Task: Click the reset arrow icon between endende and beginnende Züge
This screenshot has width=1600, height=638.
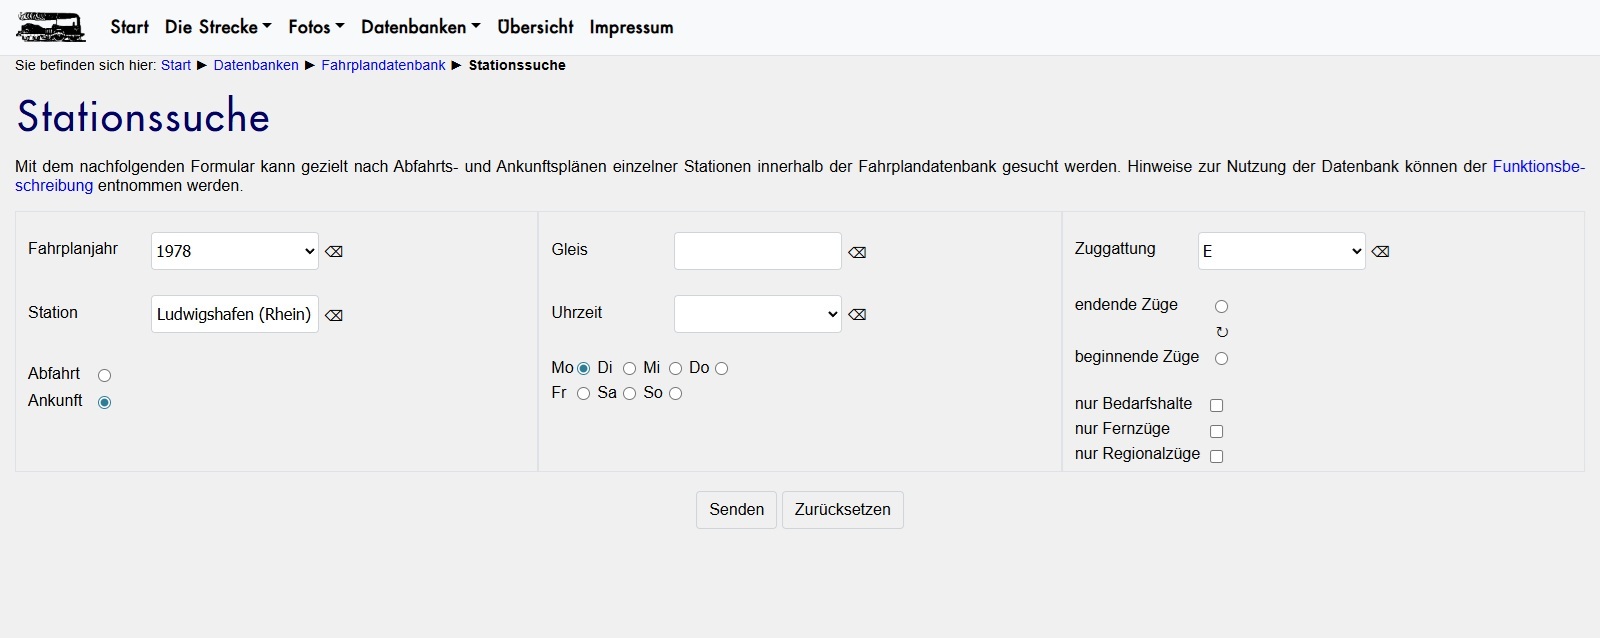Action: (x=1221, y=332)
